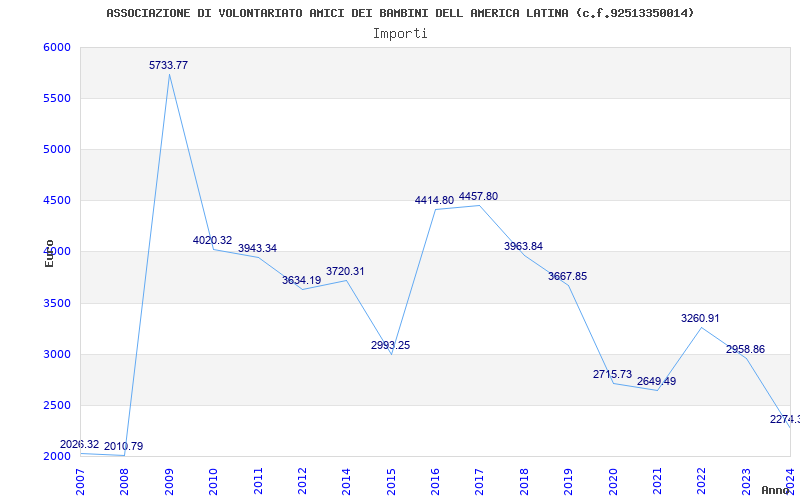Click the 5733.77 peak value label
This screenshot has width=800, height=500.
click(x=168, y=65)
